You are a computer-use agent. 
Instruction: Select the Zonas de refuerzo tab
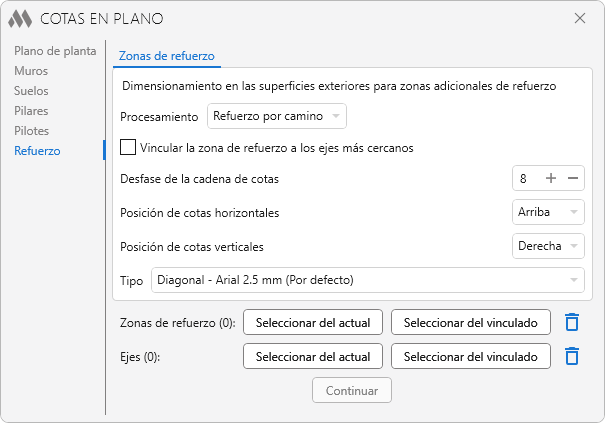(x=167, y=56)
